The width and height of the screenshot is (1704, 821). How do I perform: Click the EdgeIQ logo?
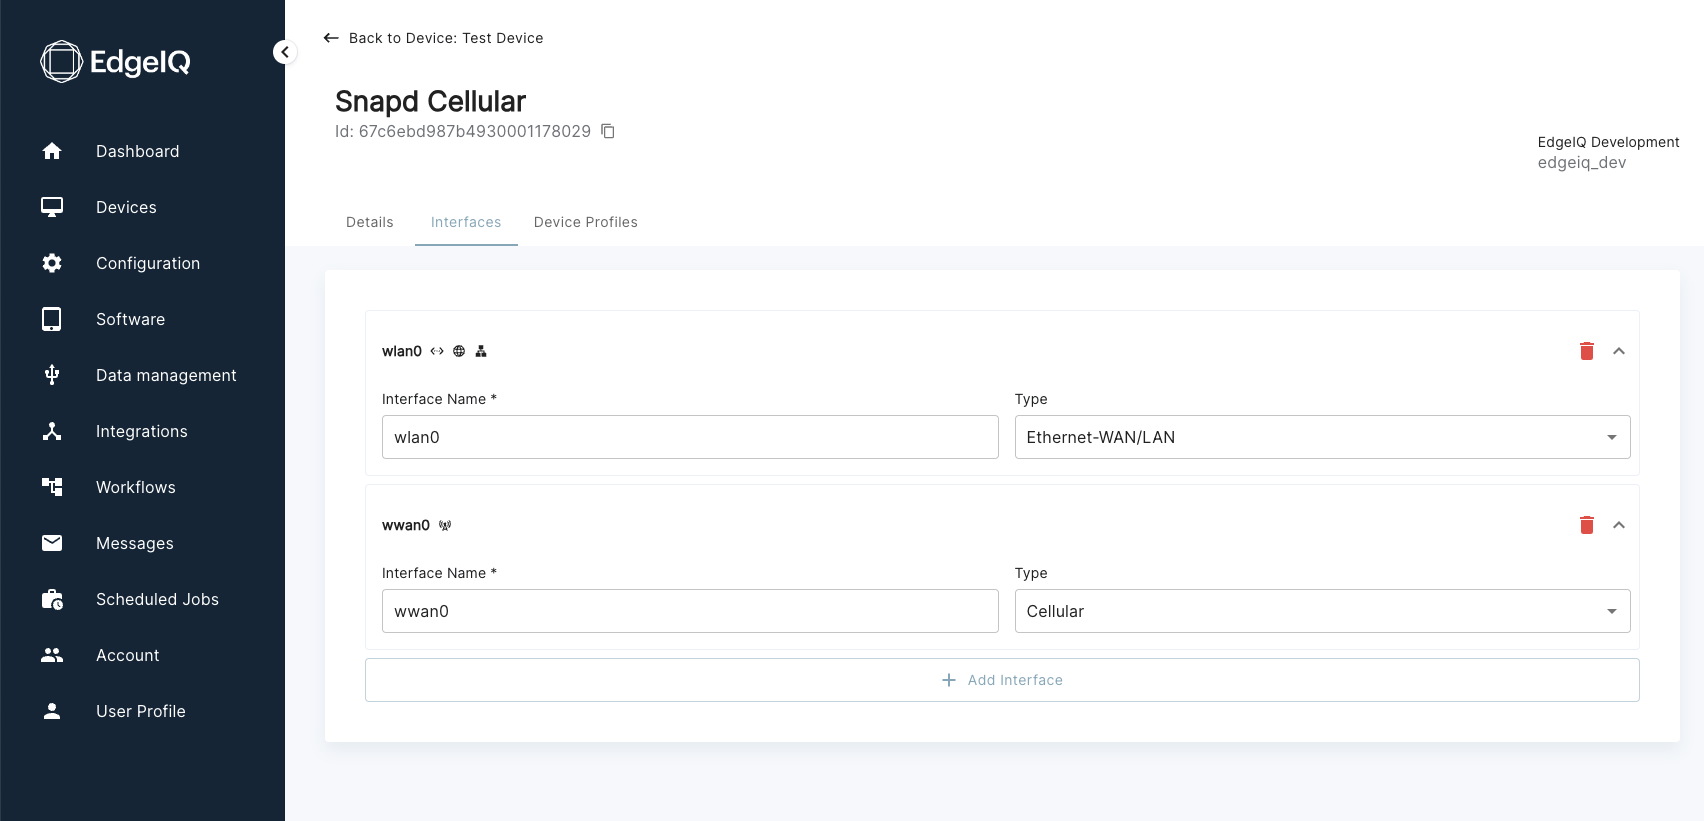pyautogui.click(x=115, y=61)
